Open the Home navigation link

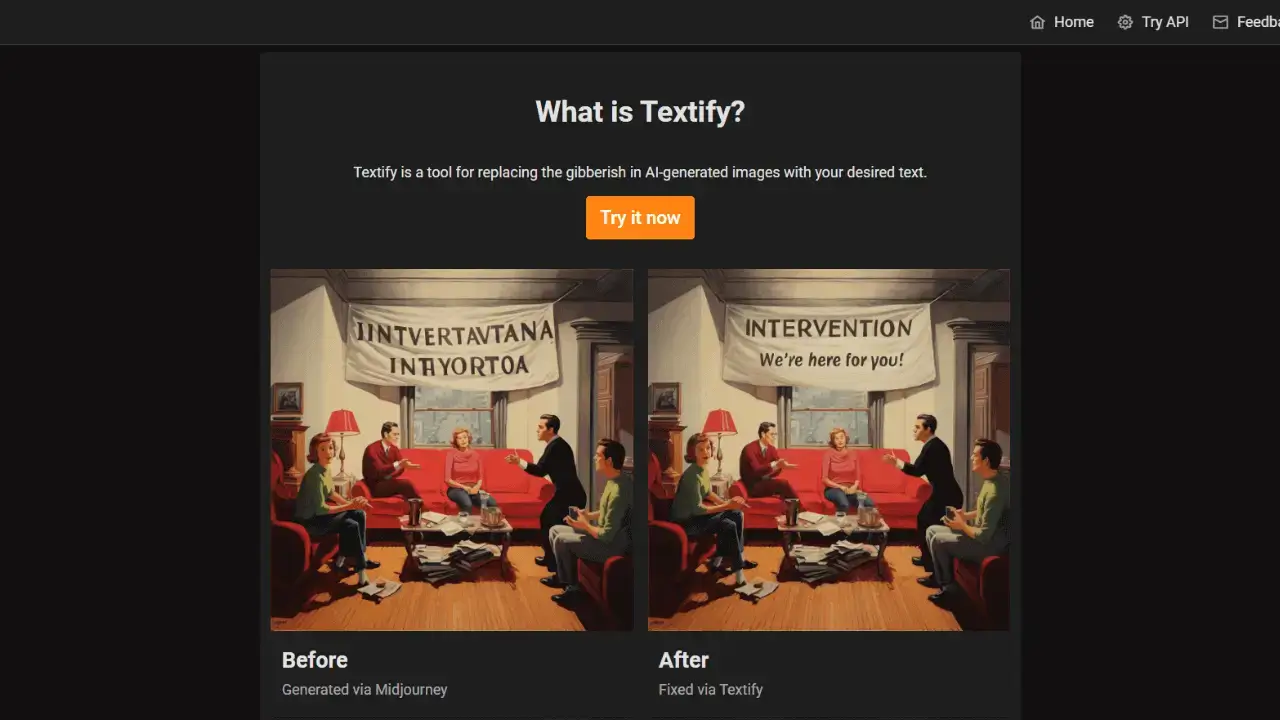click(x=1062, y=22)
